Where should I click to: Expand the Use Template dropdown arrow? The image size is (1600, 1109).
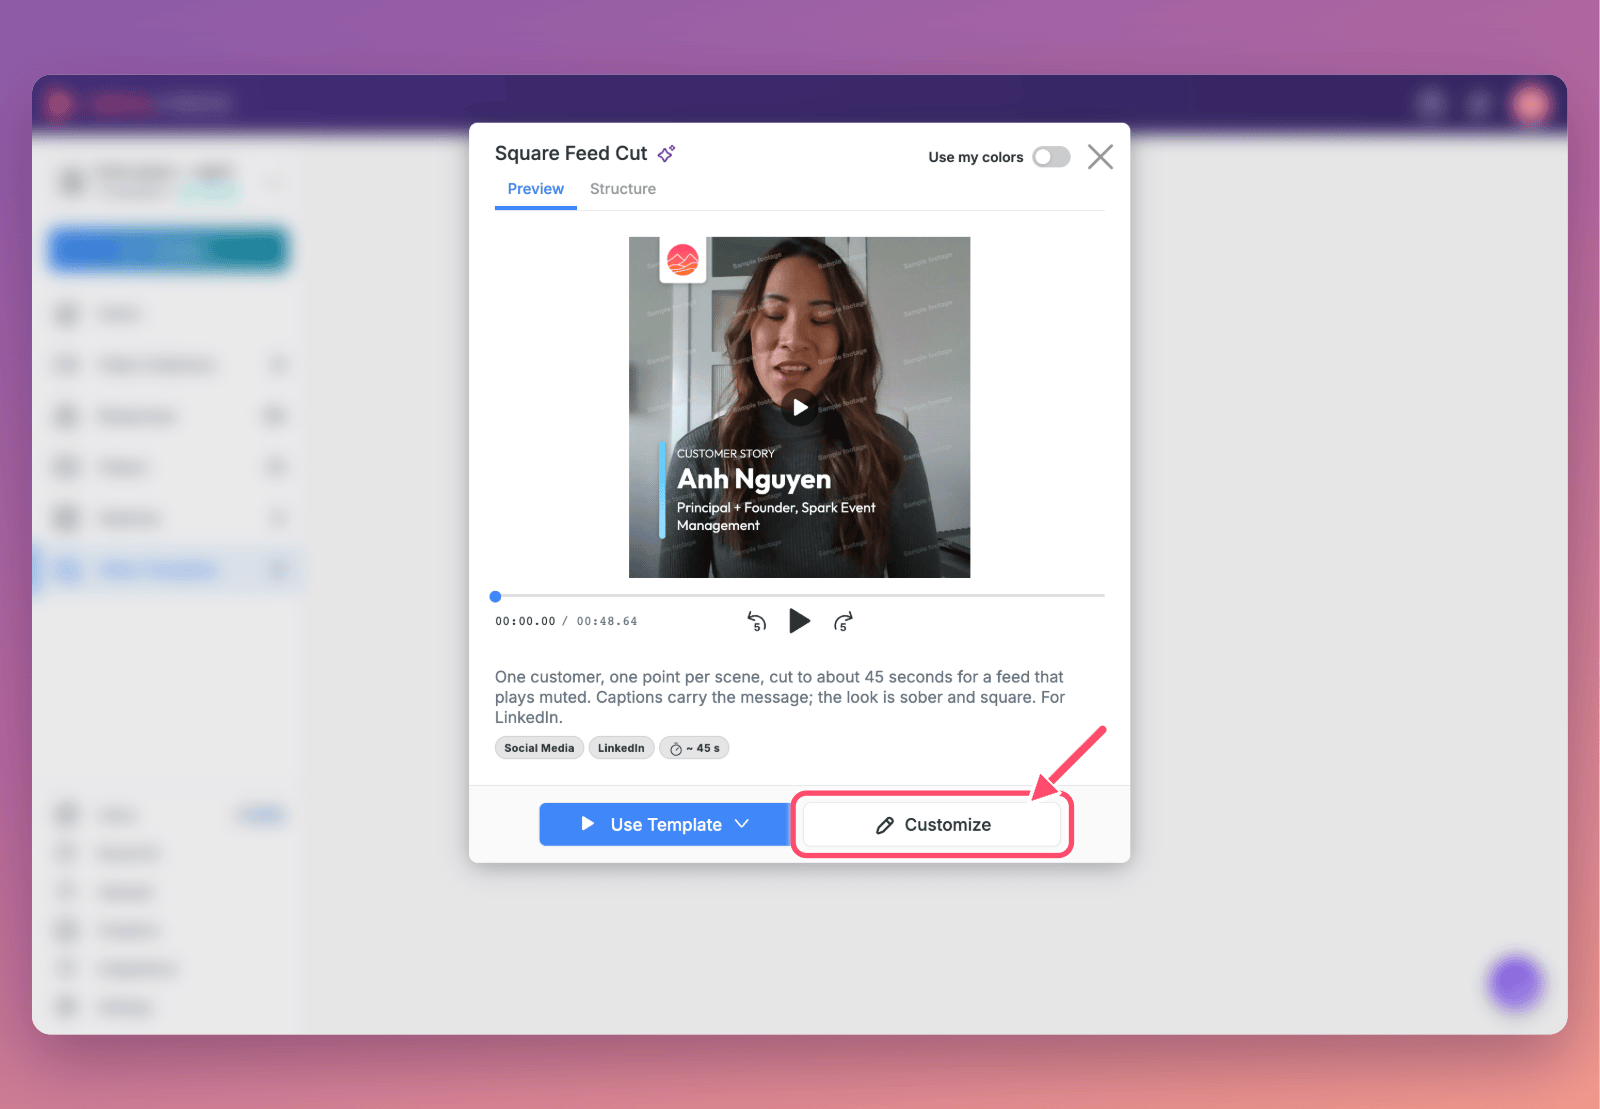click(x=742, y=824)
